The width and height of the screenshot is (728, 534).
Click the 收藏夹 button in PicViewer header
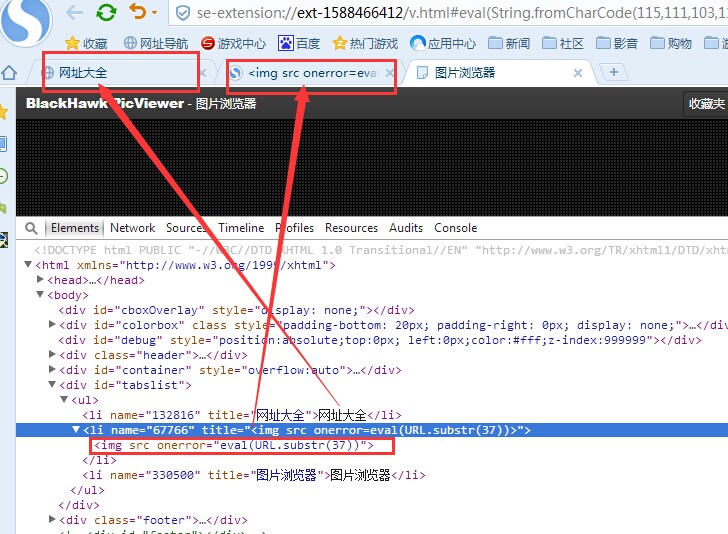(706, 104)
